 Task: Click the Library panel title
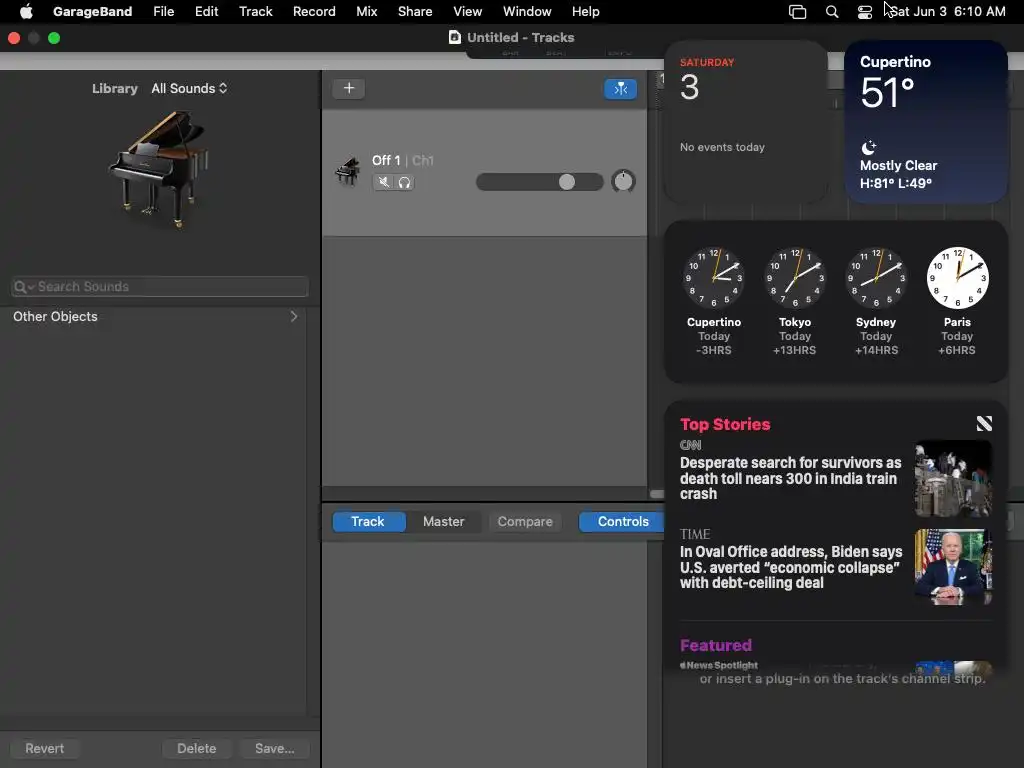tap(114, 88)
